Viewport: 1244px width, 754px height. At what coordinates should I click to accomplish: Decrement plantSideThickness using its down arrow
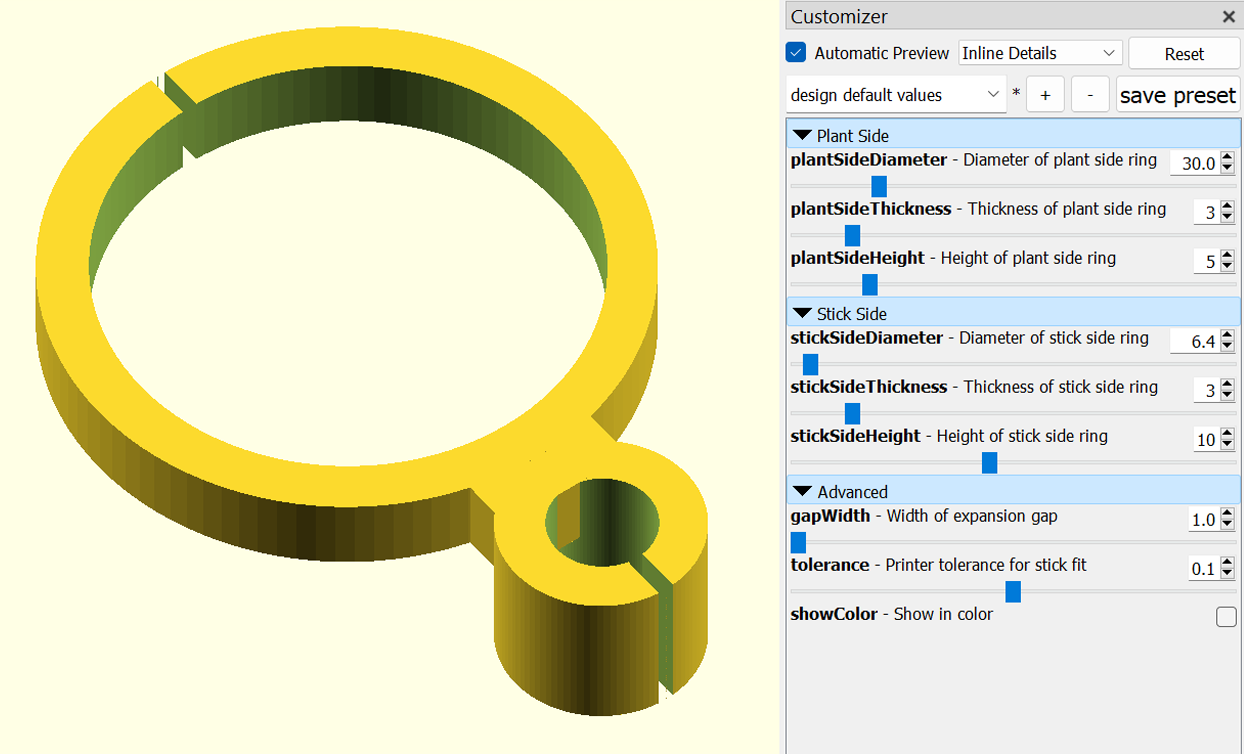pos(1227,217)
